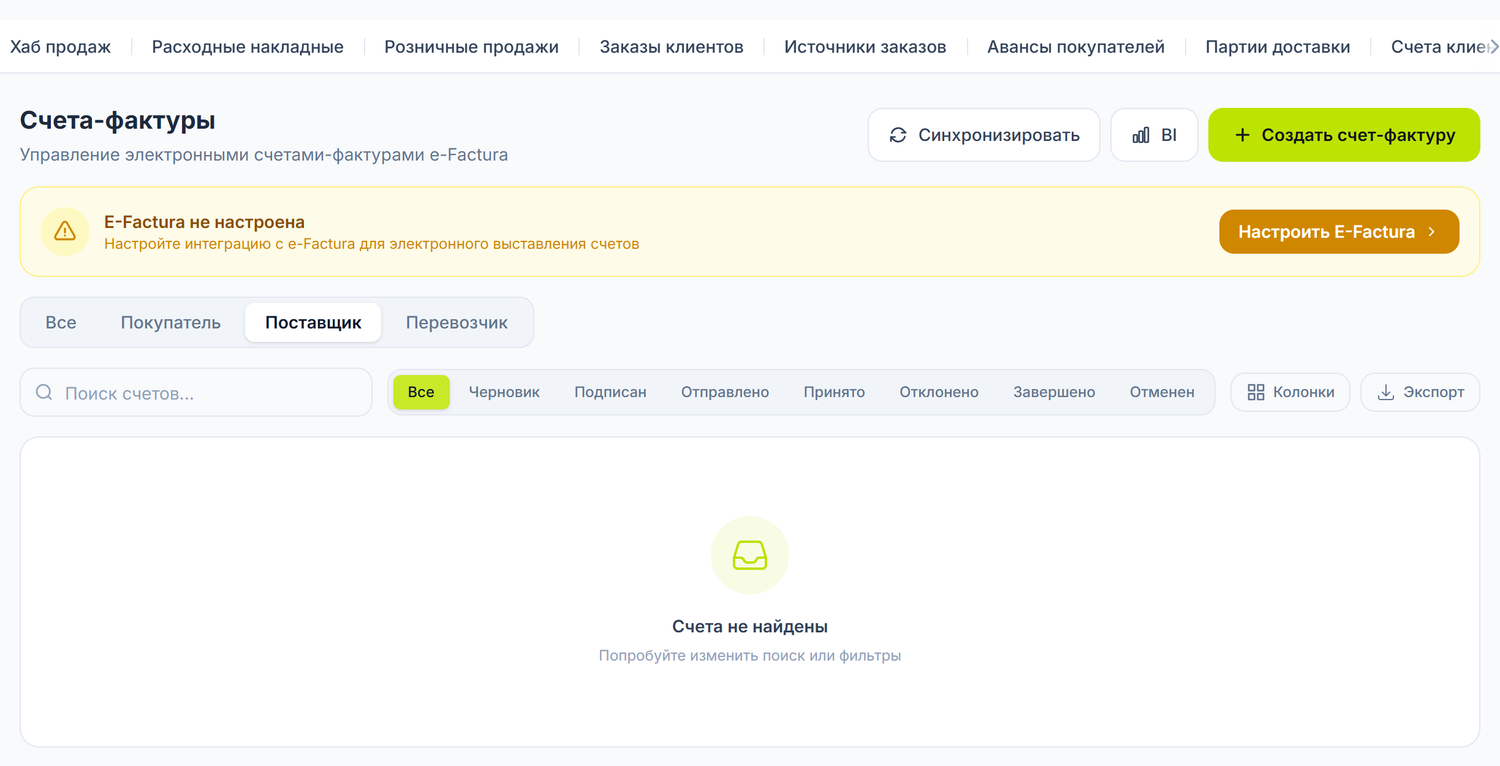
Task: Click the Синхронизировать button
Action: [984, 135]
